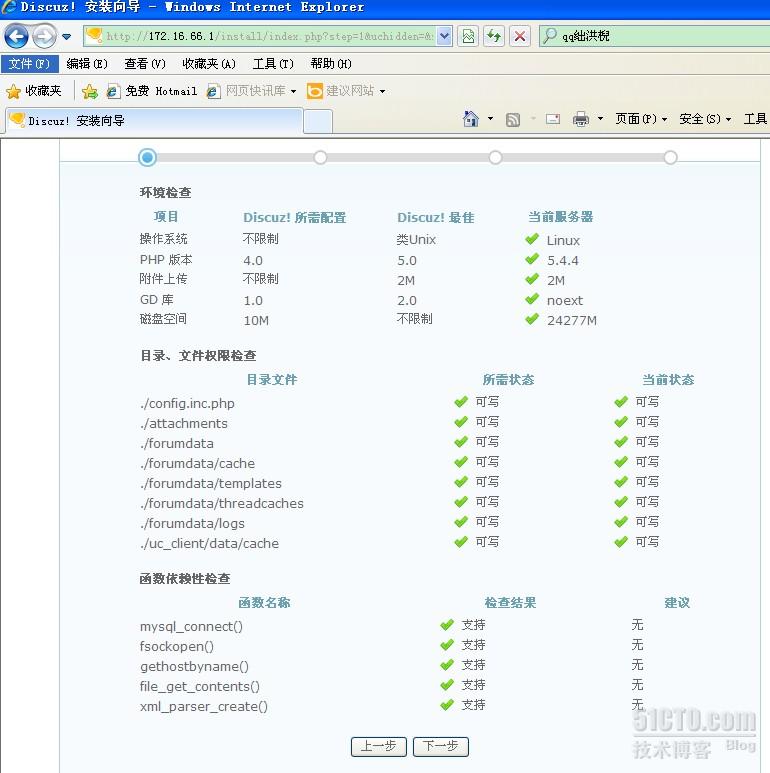This screenshot has width=770, height=773.
Task: Open the 编辑(E) menu
Action: (x=87, y=64)
